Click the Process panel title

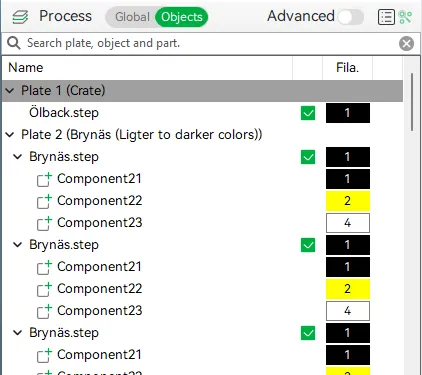pyautogui.click(x=65, y=16)
